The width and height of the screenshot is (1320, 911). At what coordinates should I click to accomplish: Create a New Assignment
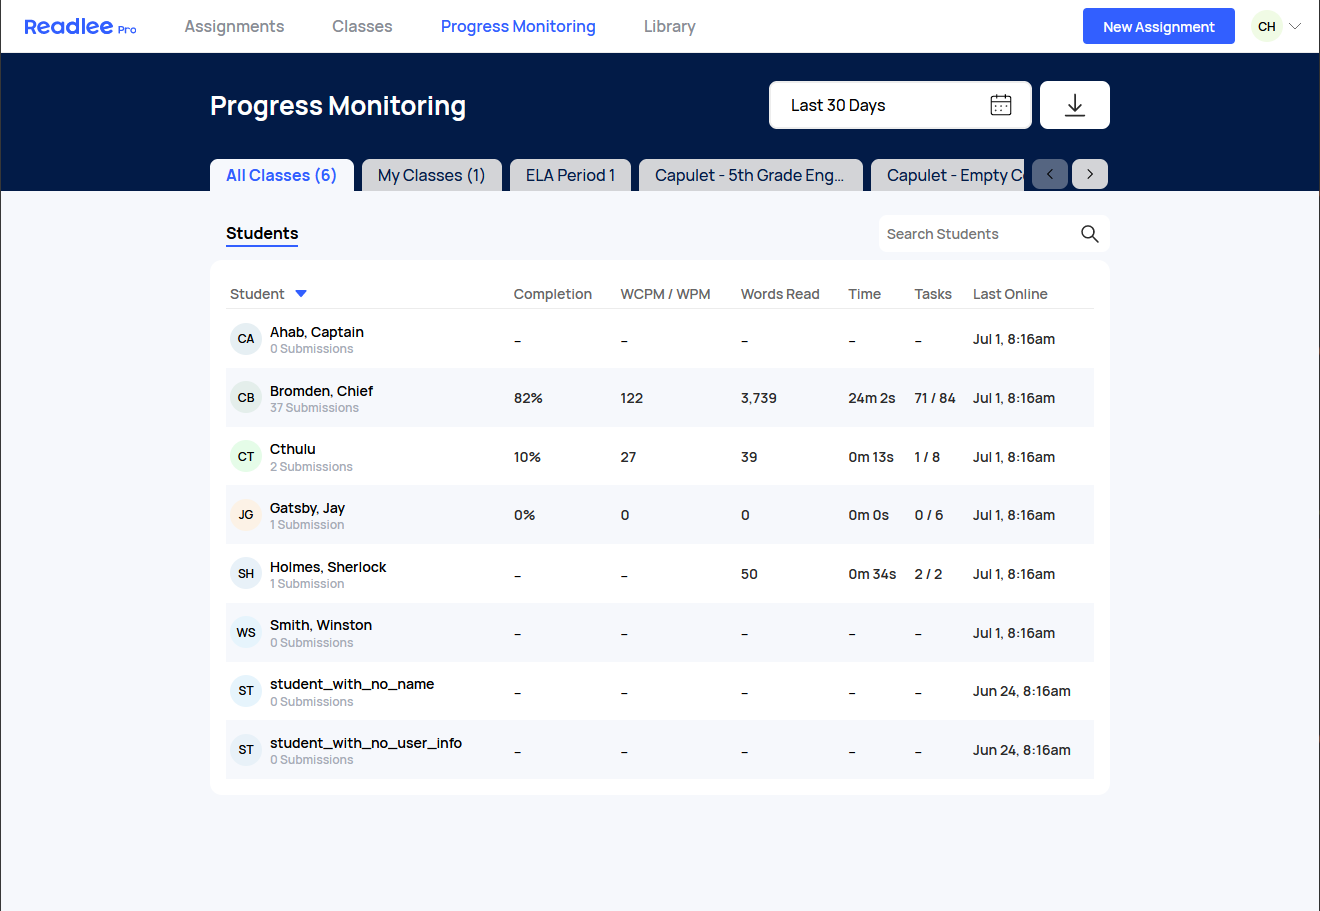(1158, 27)
